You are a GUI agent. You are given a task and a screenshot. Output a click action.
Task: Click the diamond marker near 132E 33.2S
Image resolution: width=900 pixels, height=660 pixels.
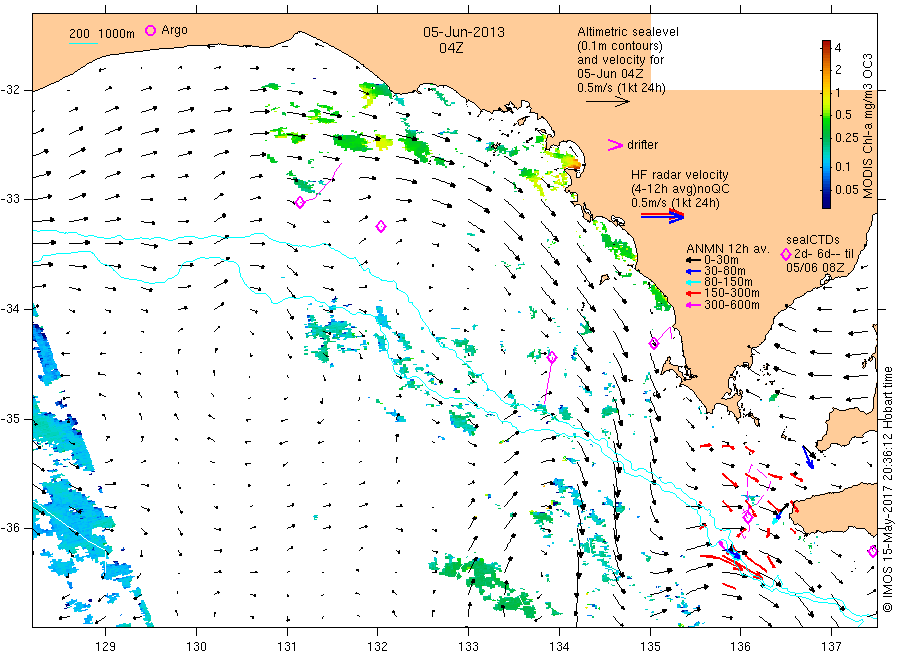click(381, 227)
